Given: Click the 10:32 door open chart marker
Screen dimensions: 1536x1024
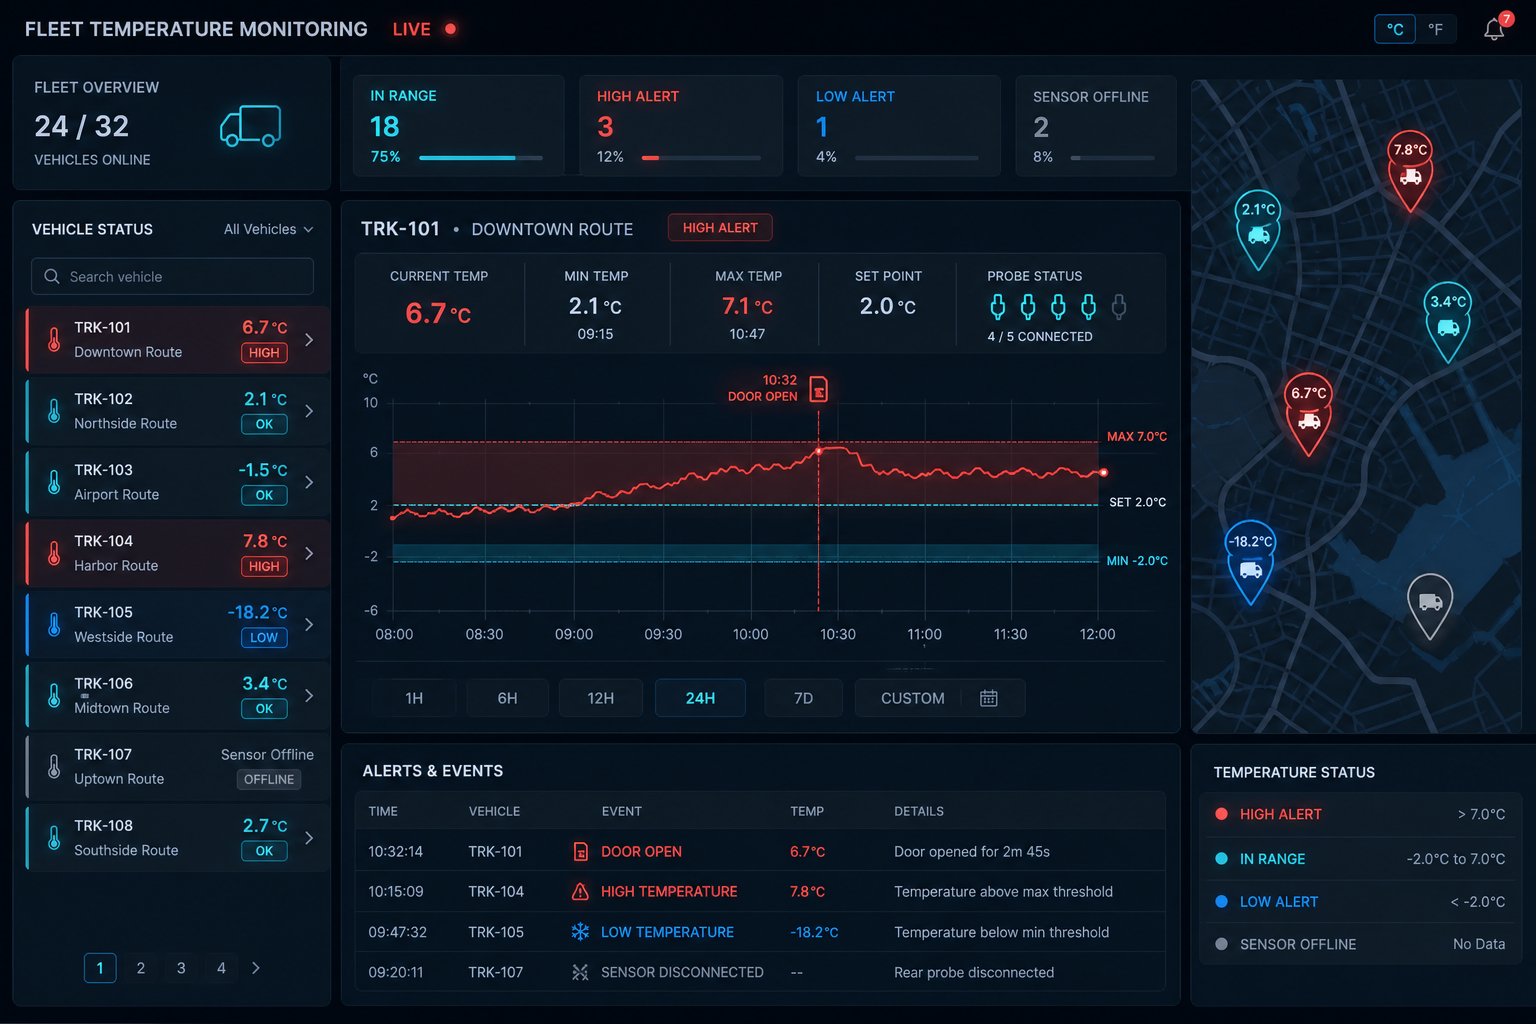Looking at the screenshot, I should pyautogui.click(x=819, y=451).
